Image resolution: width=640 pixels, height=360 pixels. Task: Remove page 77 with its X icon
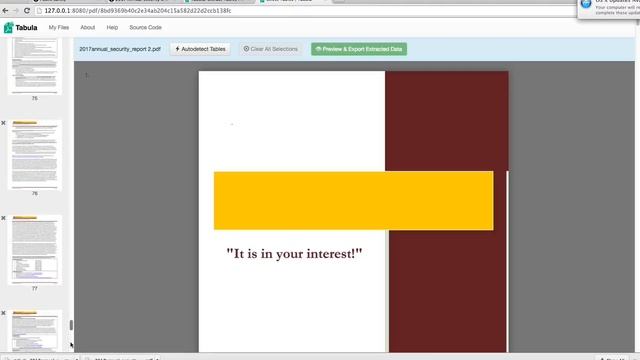tap(3, 218)
